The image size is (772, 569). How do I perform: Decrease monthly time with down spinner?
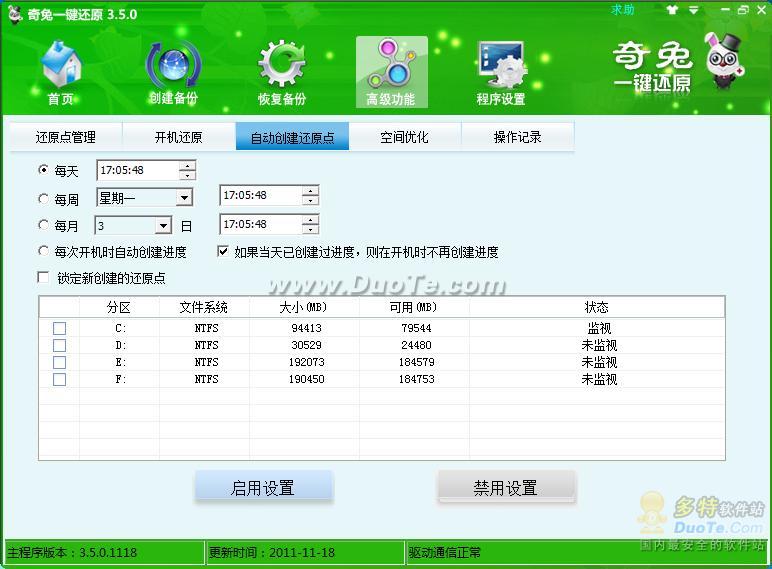(x=310, y=229)
